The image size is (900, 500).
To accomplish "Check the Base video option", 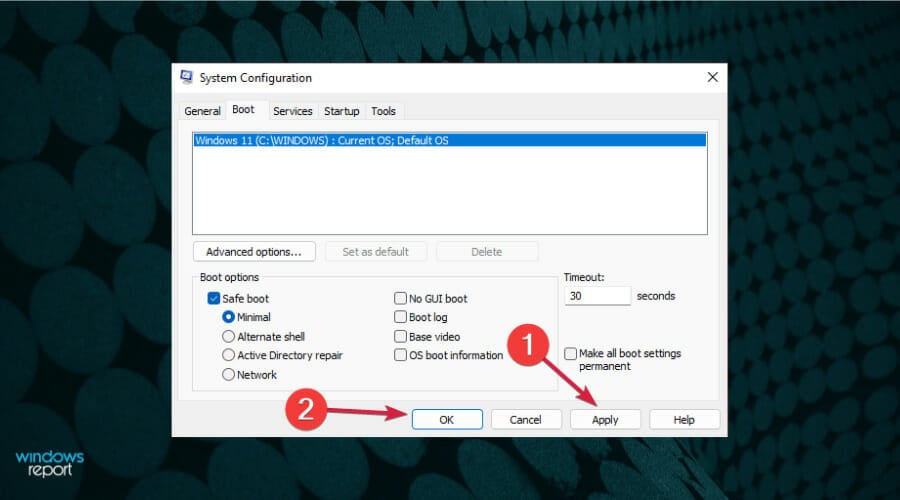I will tap(401, 336).
